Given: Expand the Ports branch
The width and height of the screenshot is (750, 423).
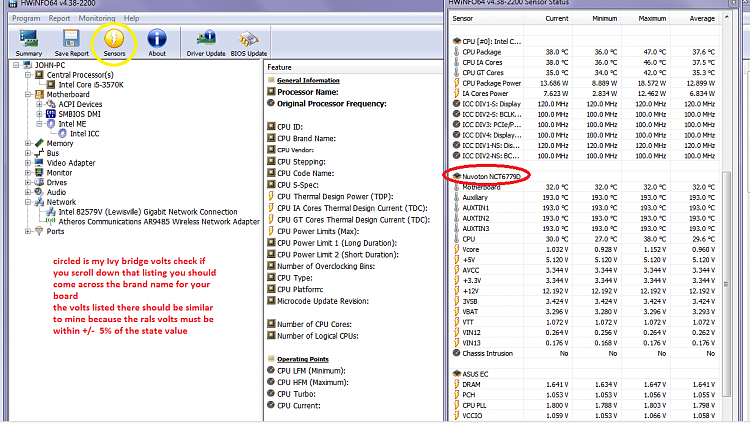Looking at the screenshot, I should coord(28,231).
